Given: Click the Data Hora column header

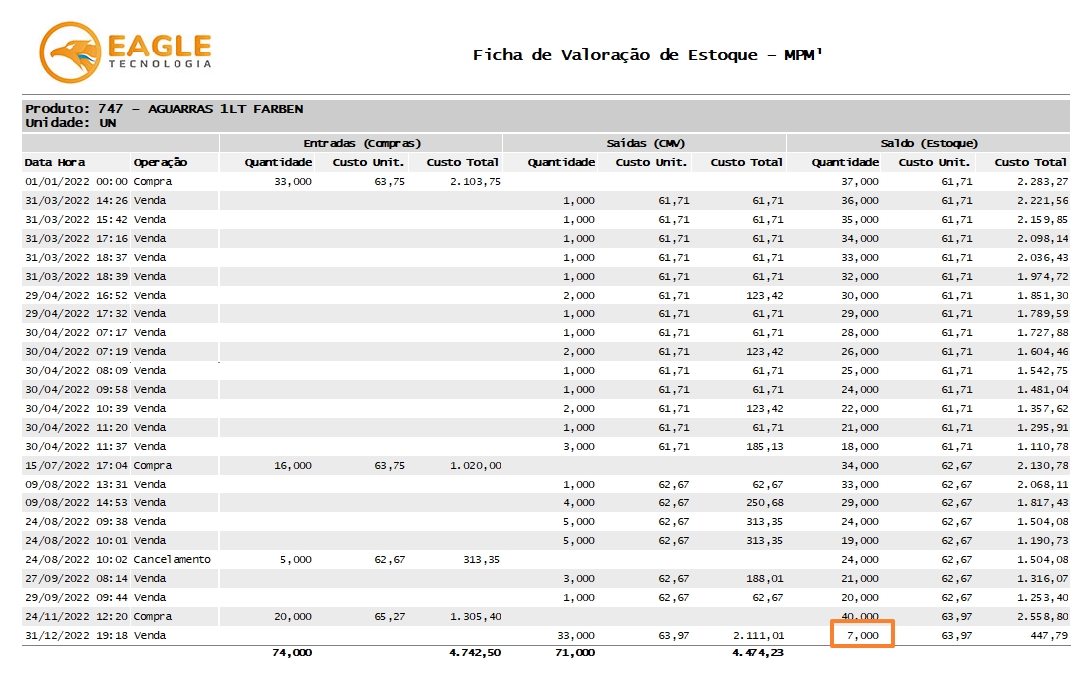Looking at the screenshot, I should point(55,162).
